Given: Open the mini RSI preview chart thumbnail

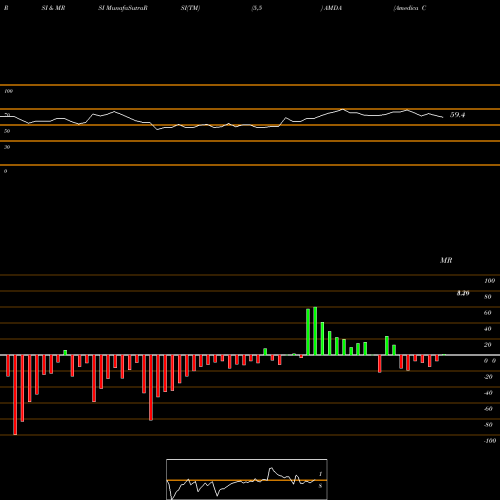Looking at the screenshot, I should [x=247, y=479].
